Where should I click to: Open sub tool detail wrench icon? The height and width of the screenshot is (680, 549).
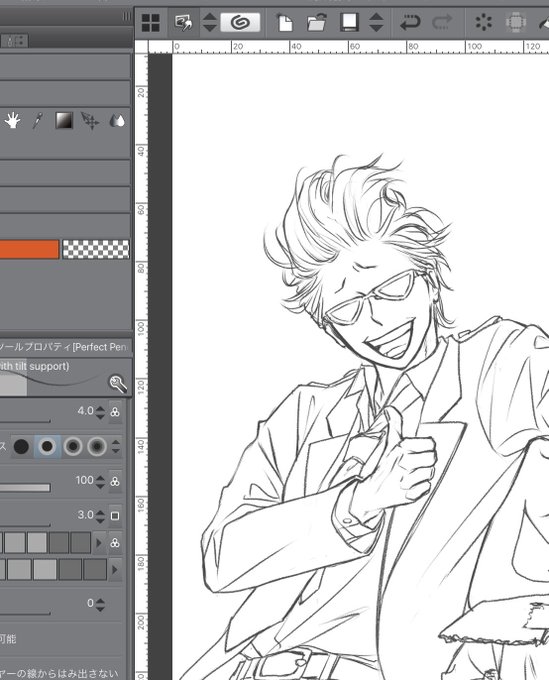coord(118,383)
